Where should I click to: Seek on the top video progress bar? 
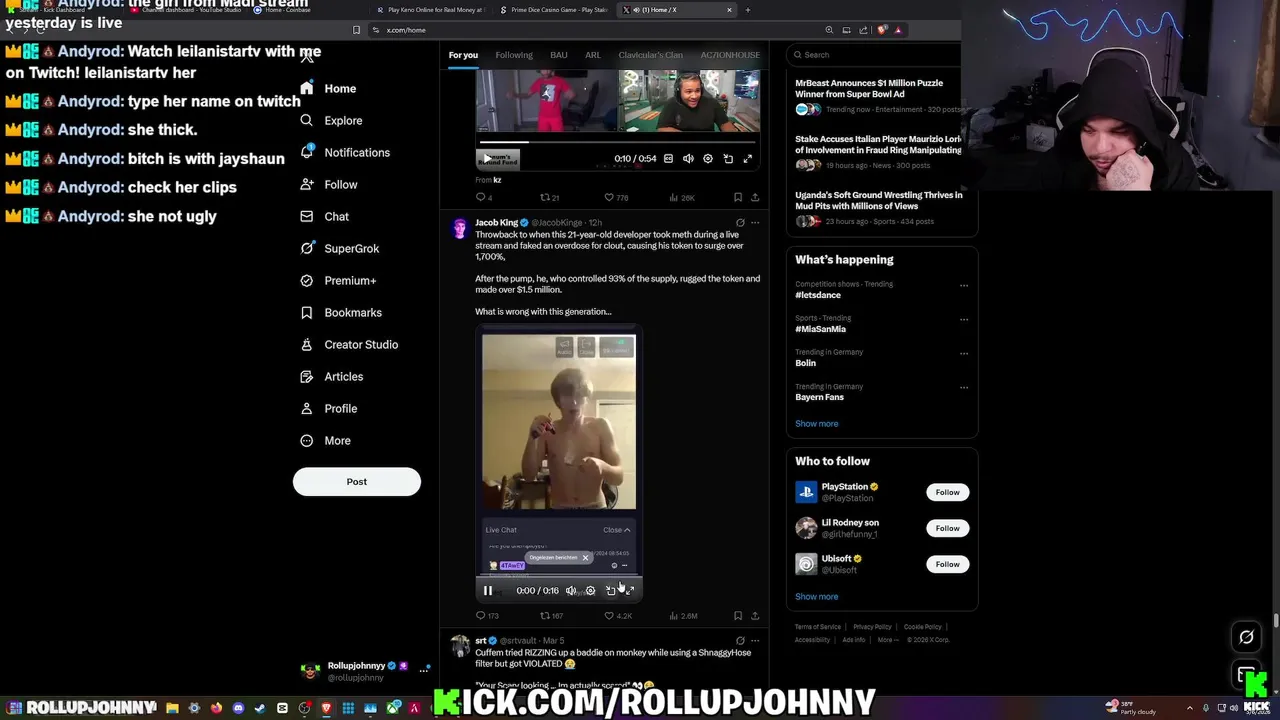click(617, 142)
